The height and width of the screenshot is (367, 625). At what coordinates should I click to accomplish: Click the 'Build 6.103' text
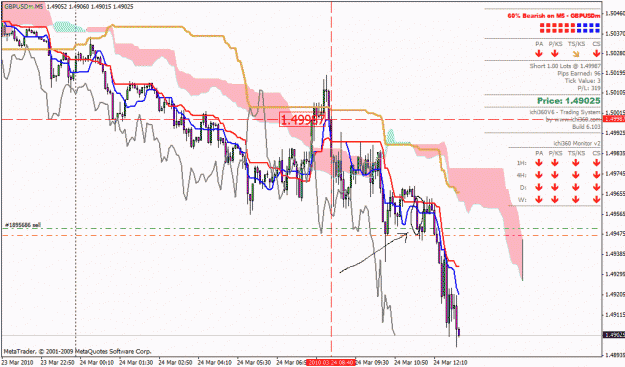pyautogui.click(x=586, y=127)
